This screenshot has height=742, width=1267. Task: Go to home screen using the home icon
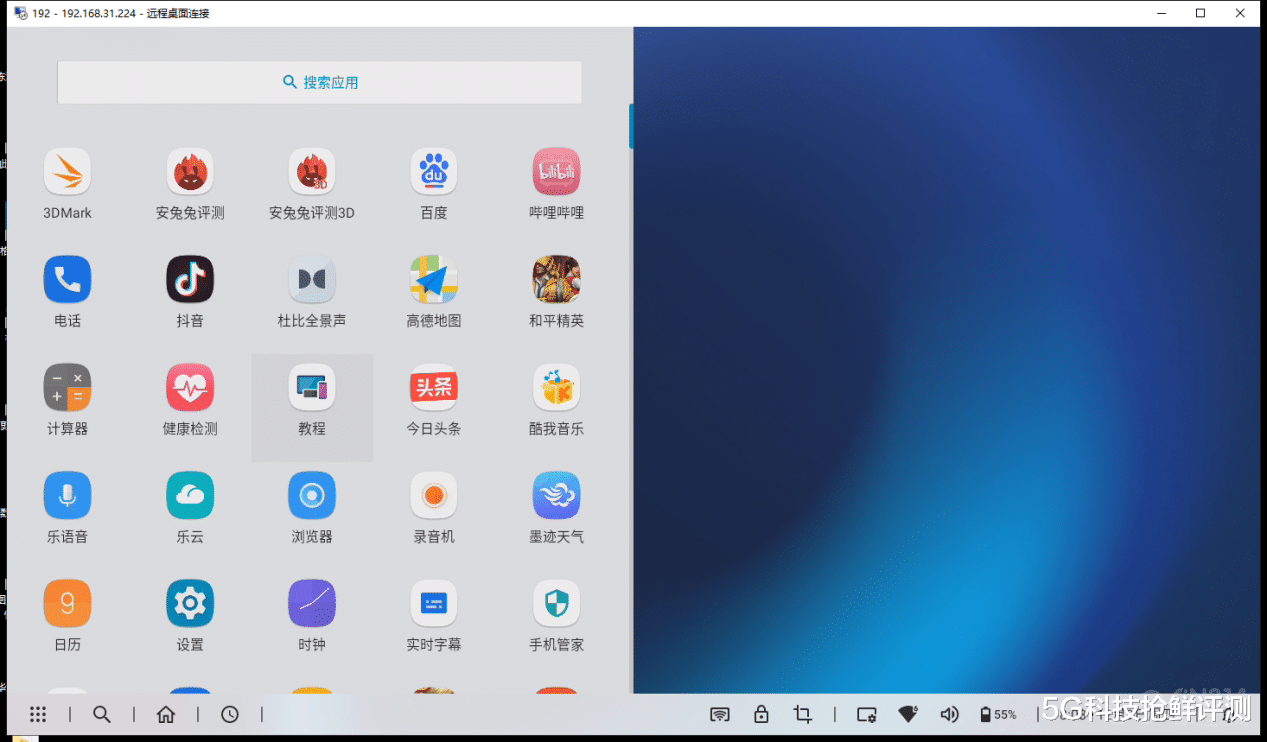tap(165, 714)
